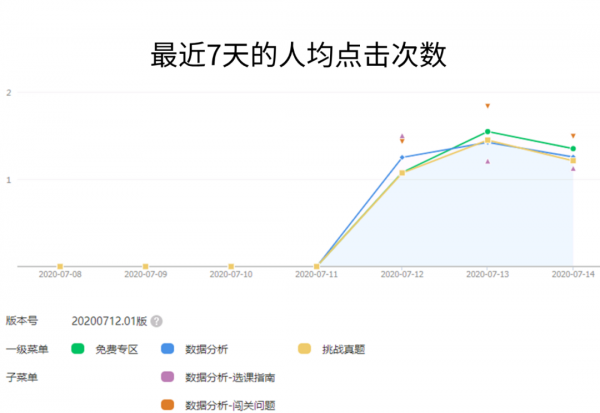Click the yellow square point on 2020-07-10
Viewport: 600px width, 413px height.
point(231,266)
